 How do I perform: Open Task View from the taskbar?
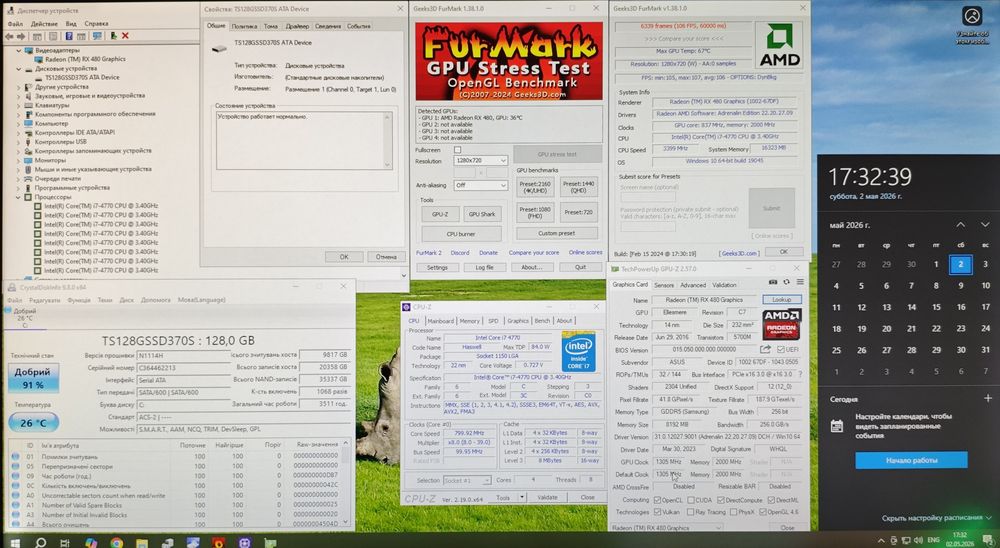click(65, 543)
